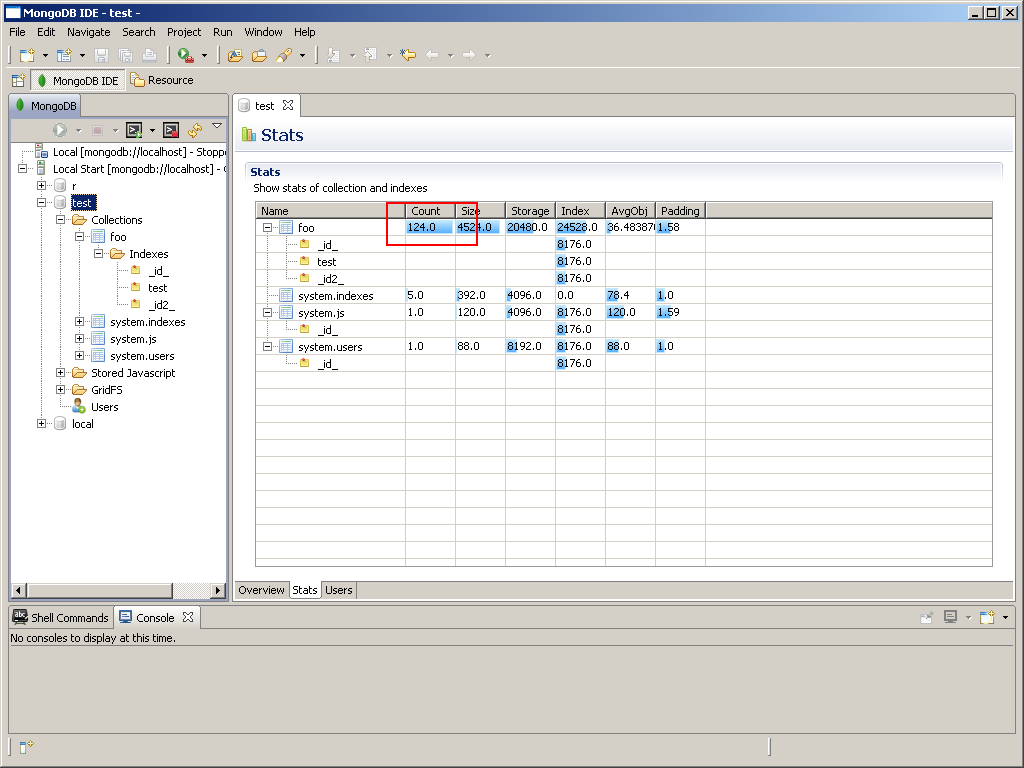Click the New wizard toolbar icon
The image size is (1024, 768).
pyautogui.click(x=27, y=56)
